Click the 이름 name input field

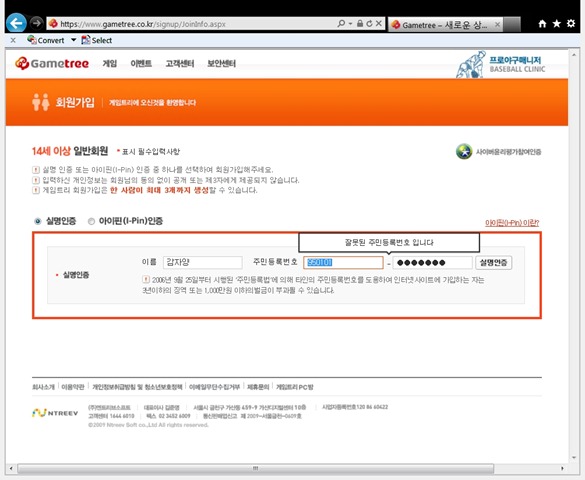(203, 262)
